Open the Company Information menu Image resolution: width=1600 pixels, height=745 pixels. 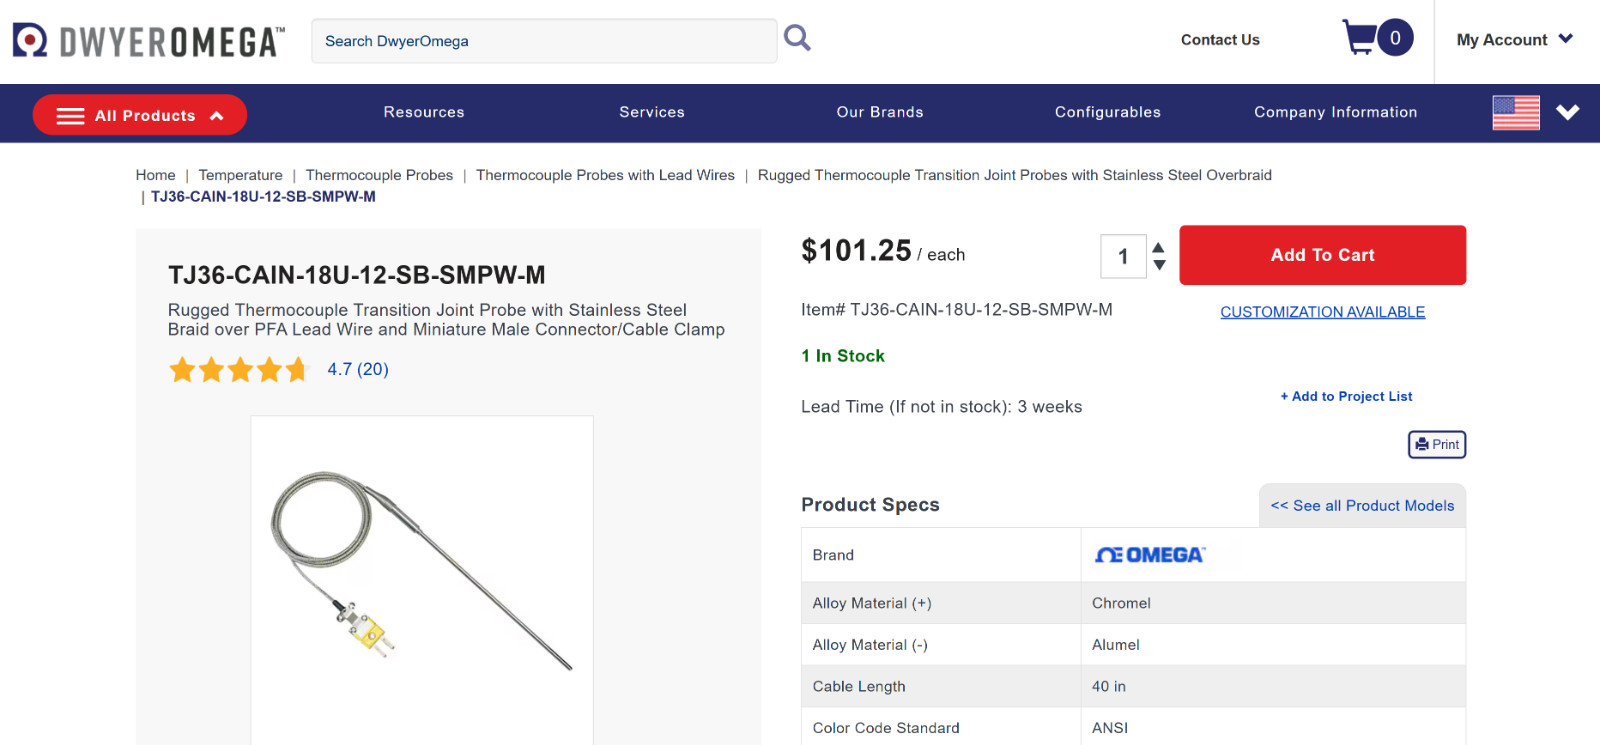click(1336, 112)
